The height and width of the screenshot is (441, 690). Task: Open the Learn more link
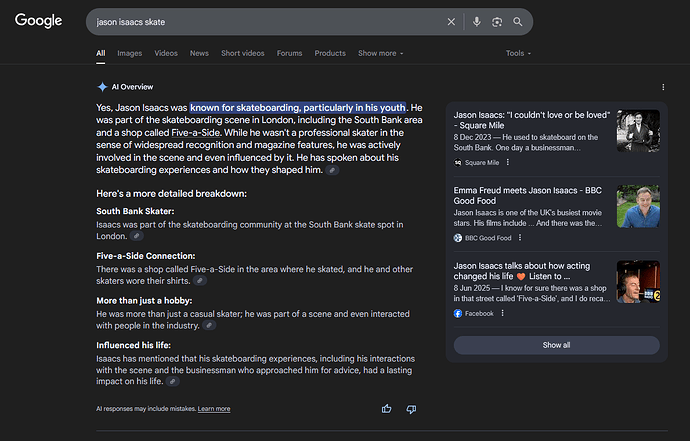pos(214,409)
